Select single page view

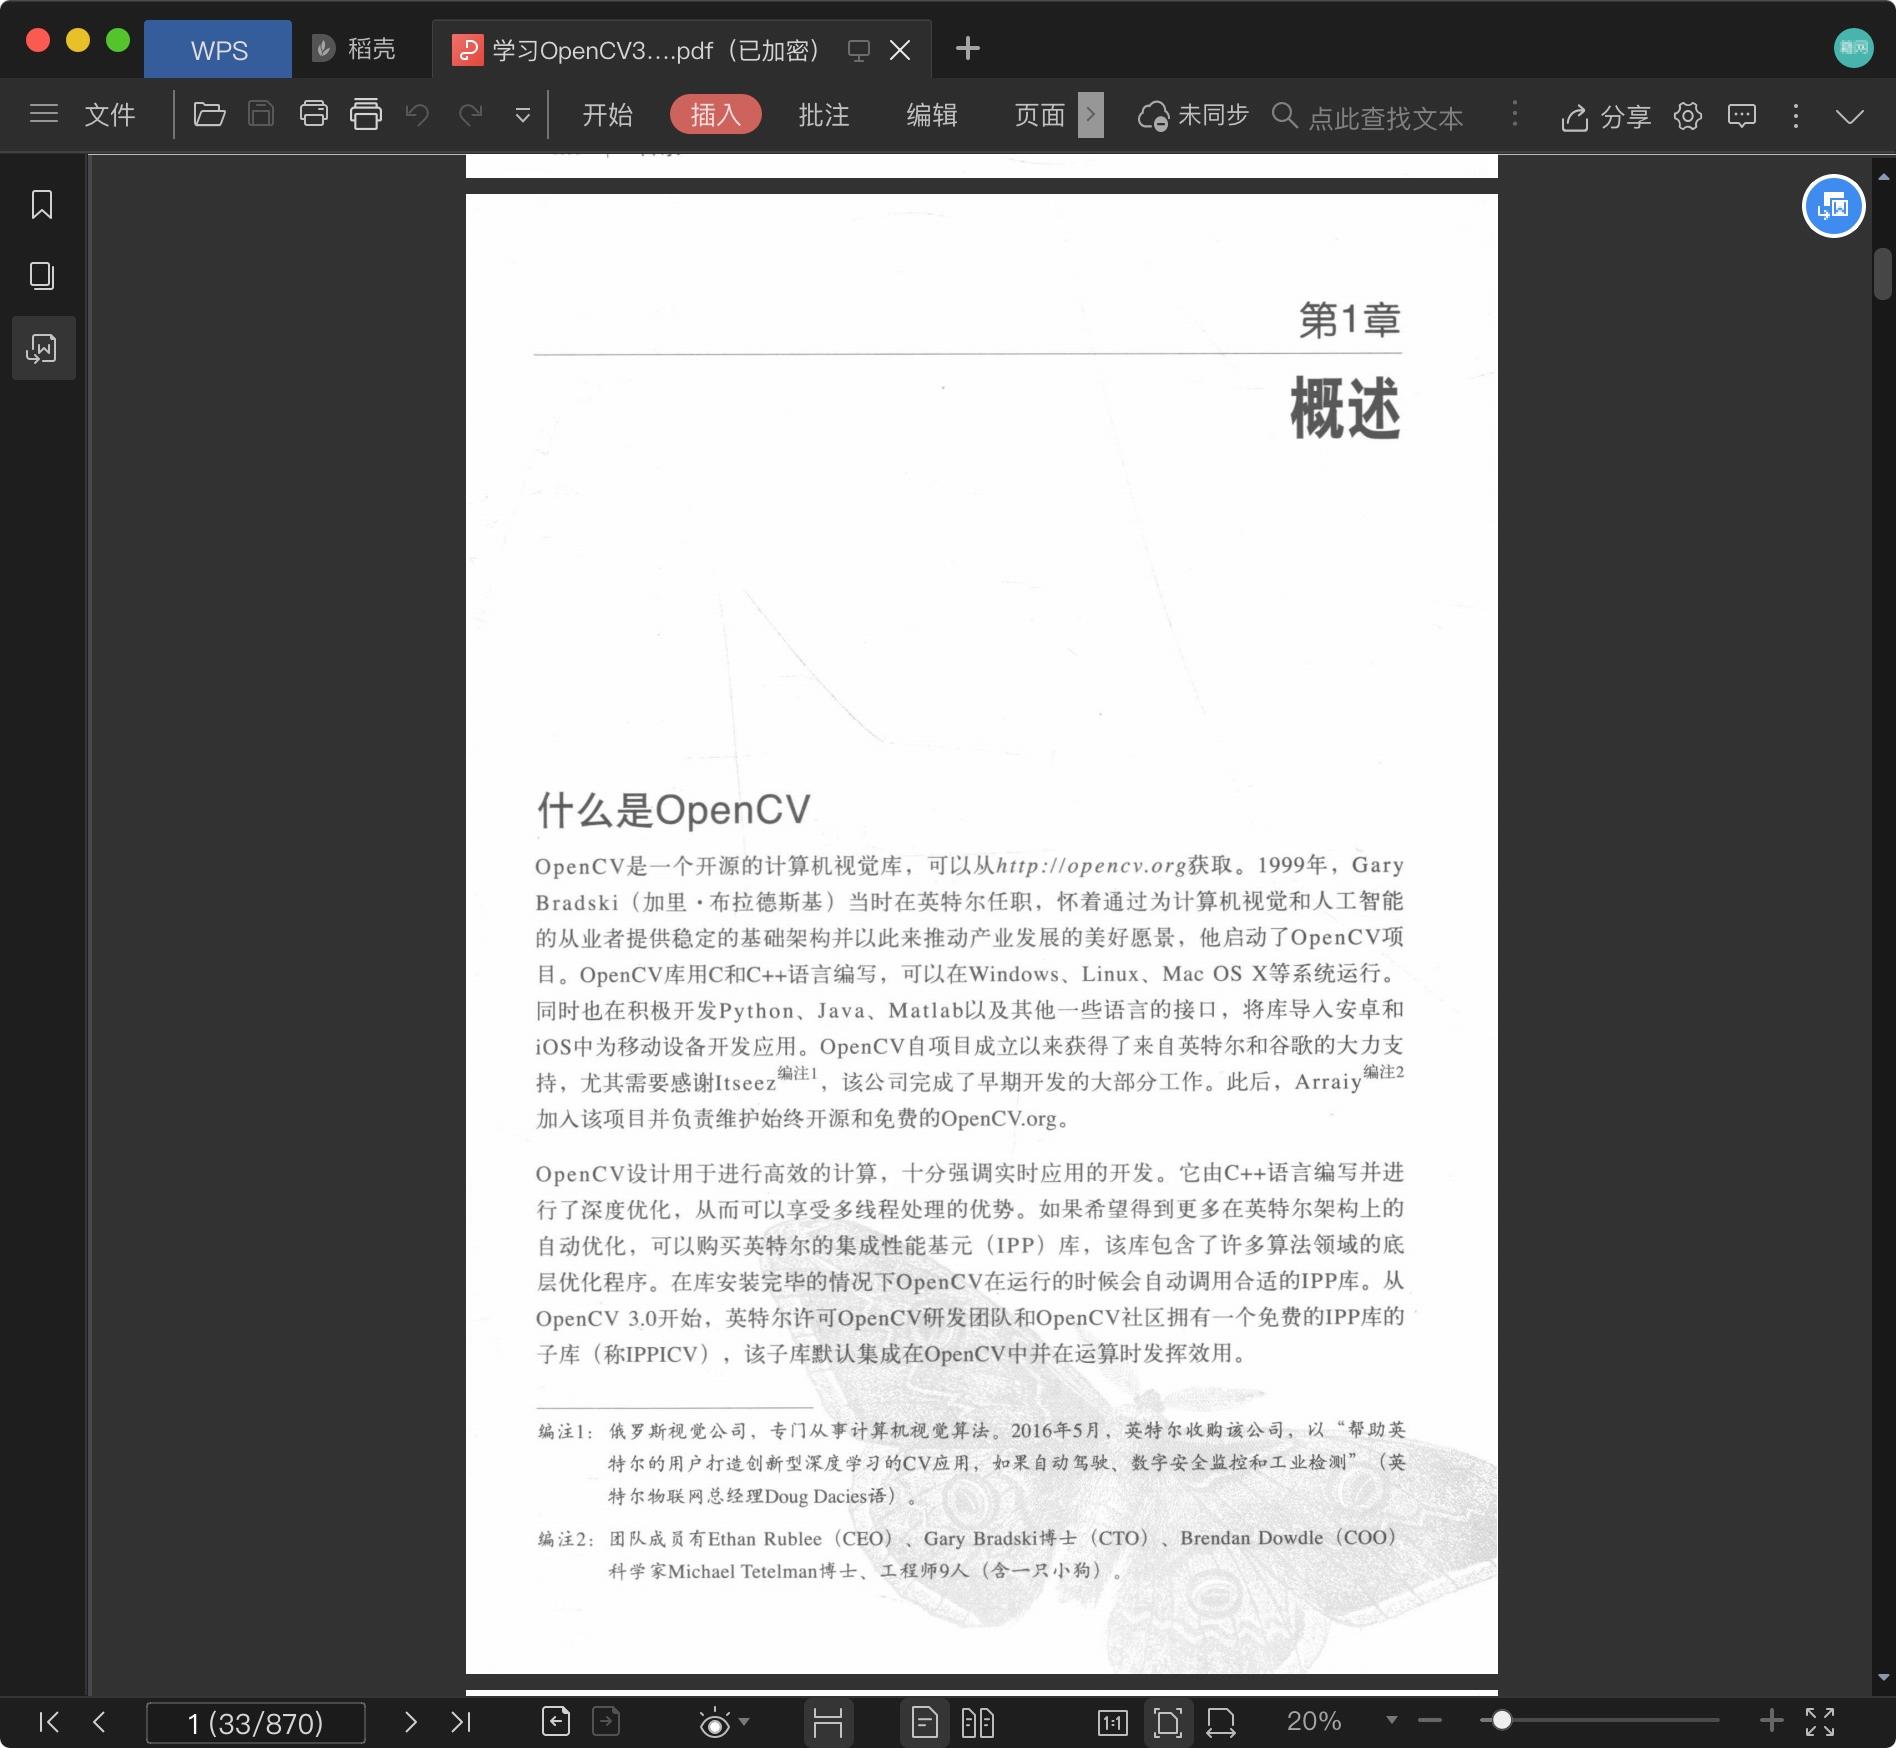(925, 1722)
